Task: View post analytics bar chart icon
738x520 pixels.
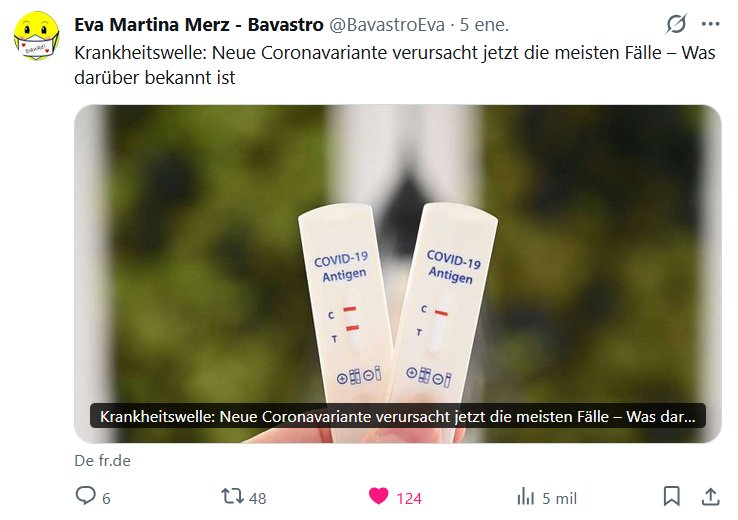Action: click(x=525, y=496)
